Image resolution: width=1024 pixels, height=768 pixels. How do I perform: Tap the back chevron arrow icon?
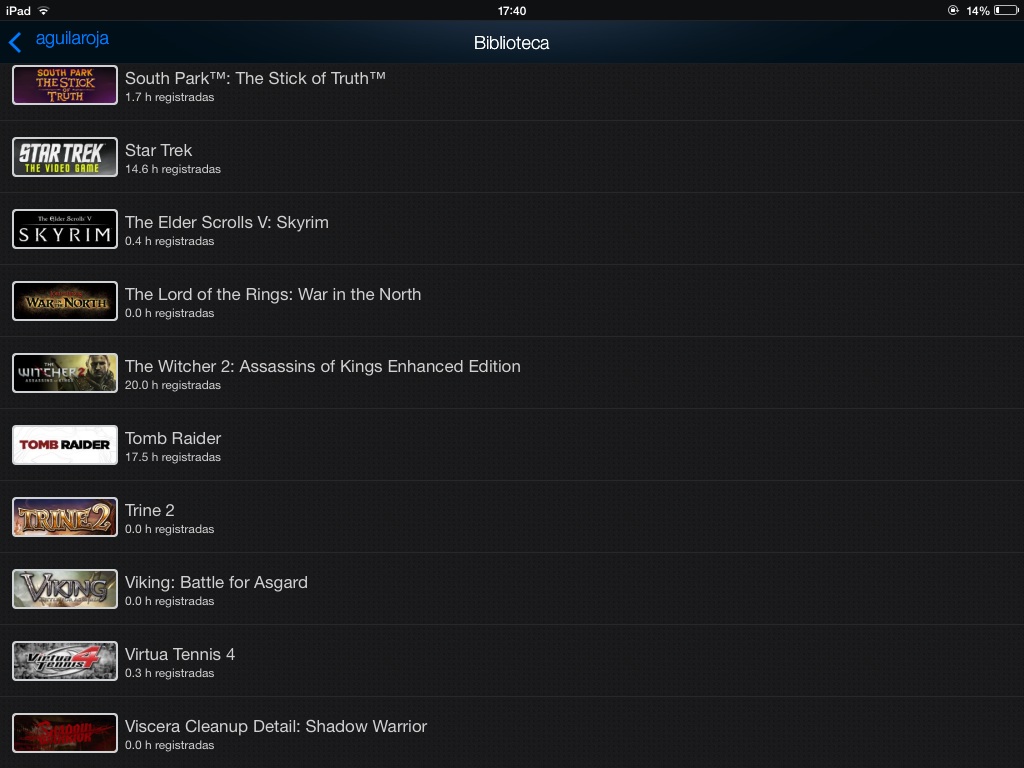pyautogui.click(x=15, y=42)
